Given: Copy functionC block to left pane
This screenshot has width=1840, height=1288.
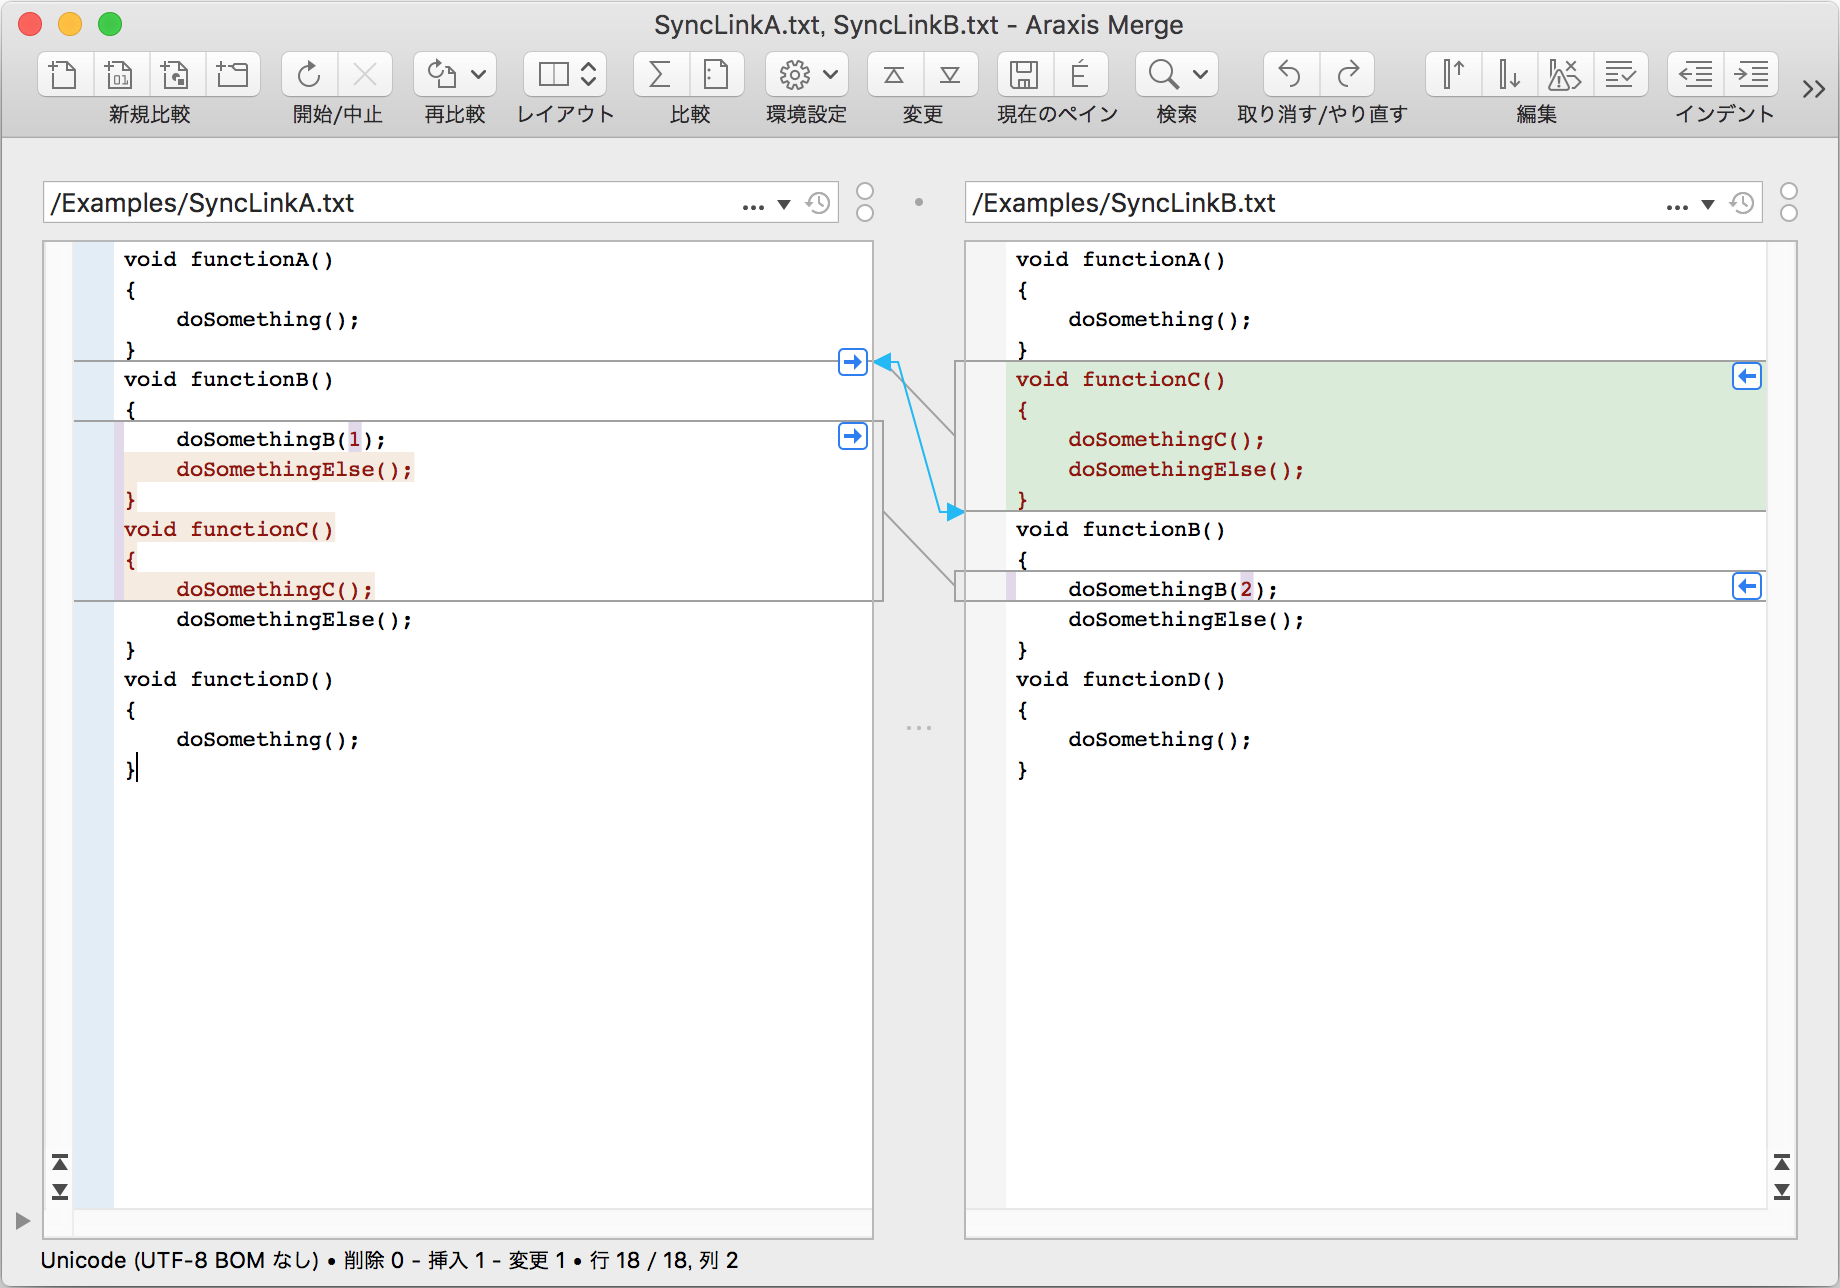Looking at the screenshot, I should point(1746,377).
